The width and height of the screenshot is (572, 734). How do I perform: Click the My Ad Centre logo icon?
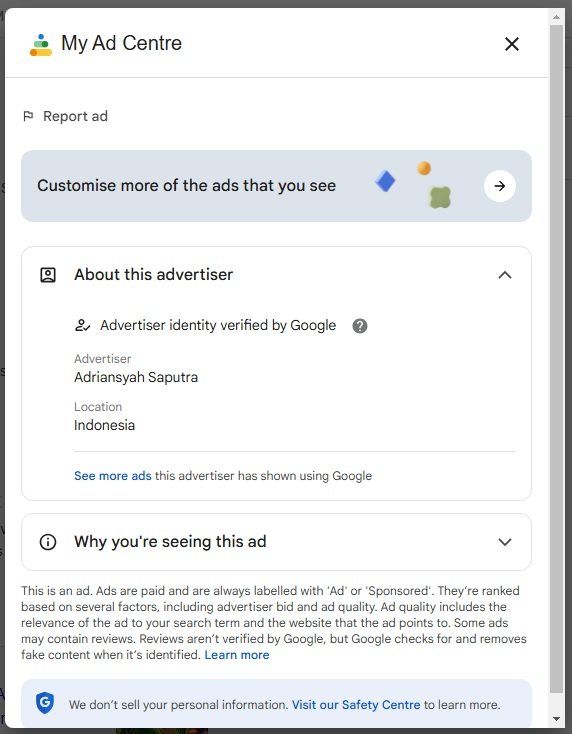(41, 44)
